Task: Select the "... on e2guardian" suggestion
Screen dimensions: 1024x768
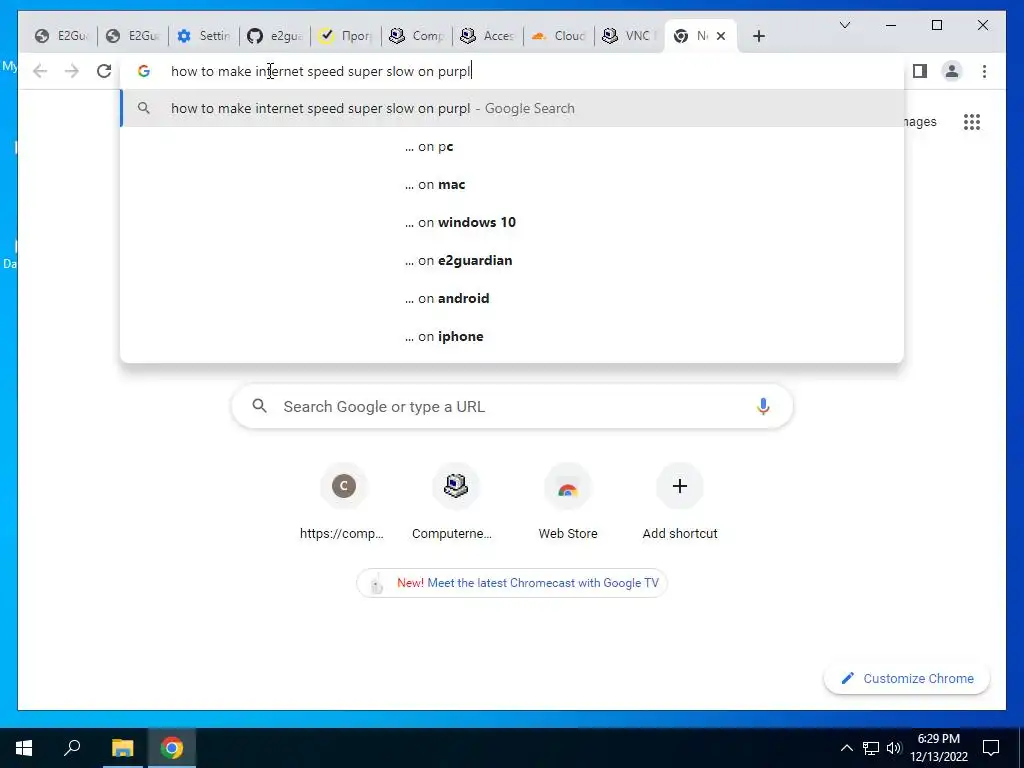Action: tap(512, 260)
